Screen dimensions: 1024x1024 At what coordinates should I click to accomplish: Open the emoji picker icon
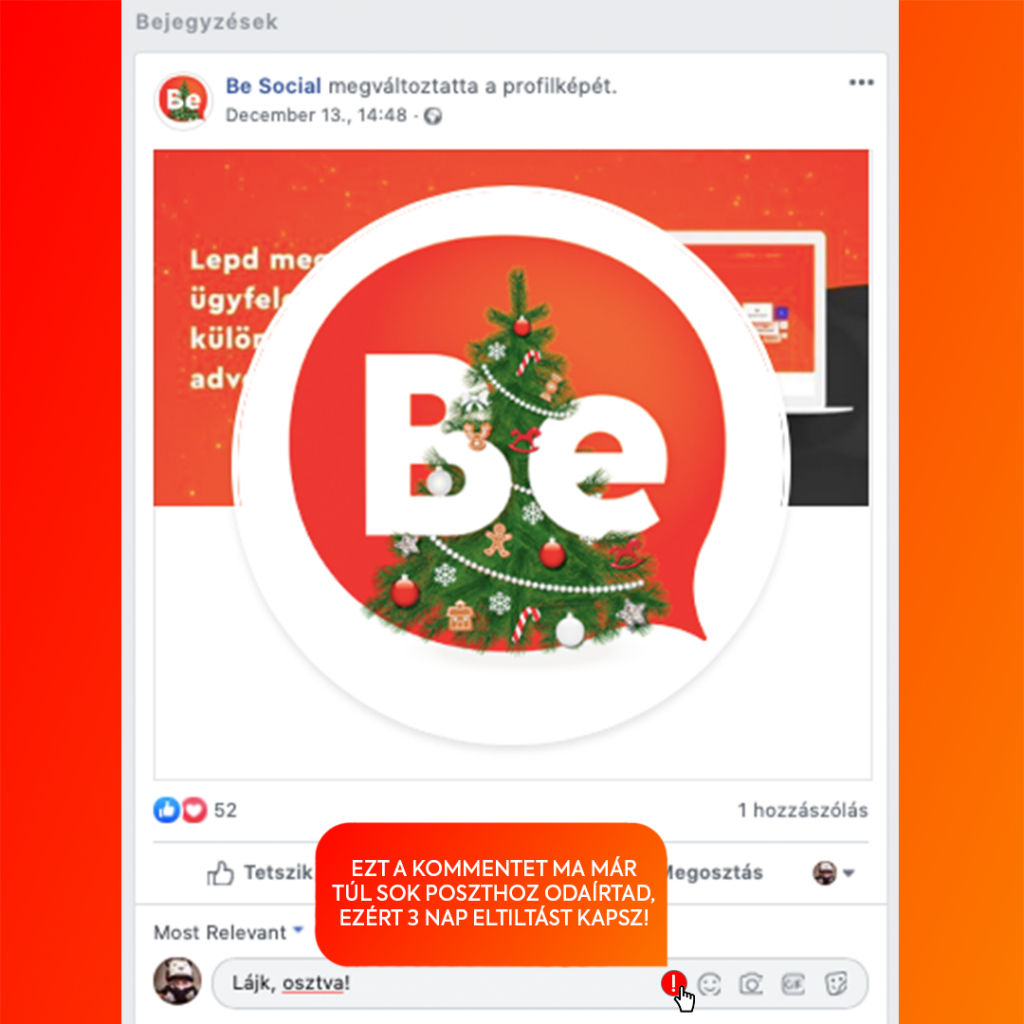point(709,984)
